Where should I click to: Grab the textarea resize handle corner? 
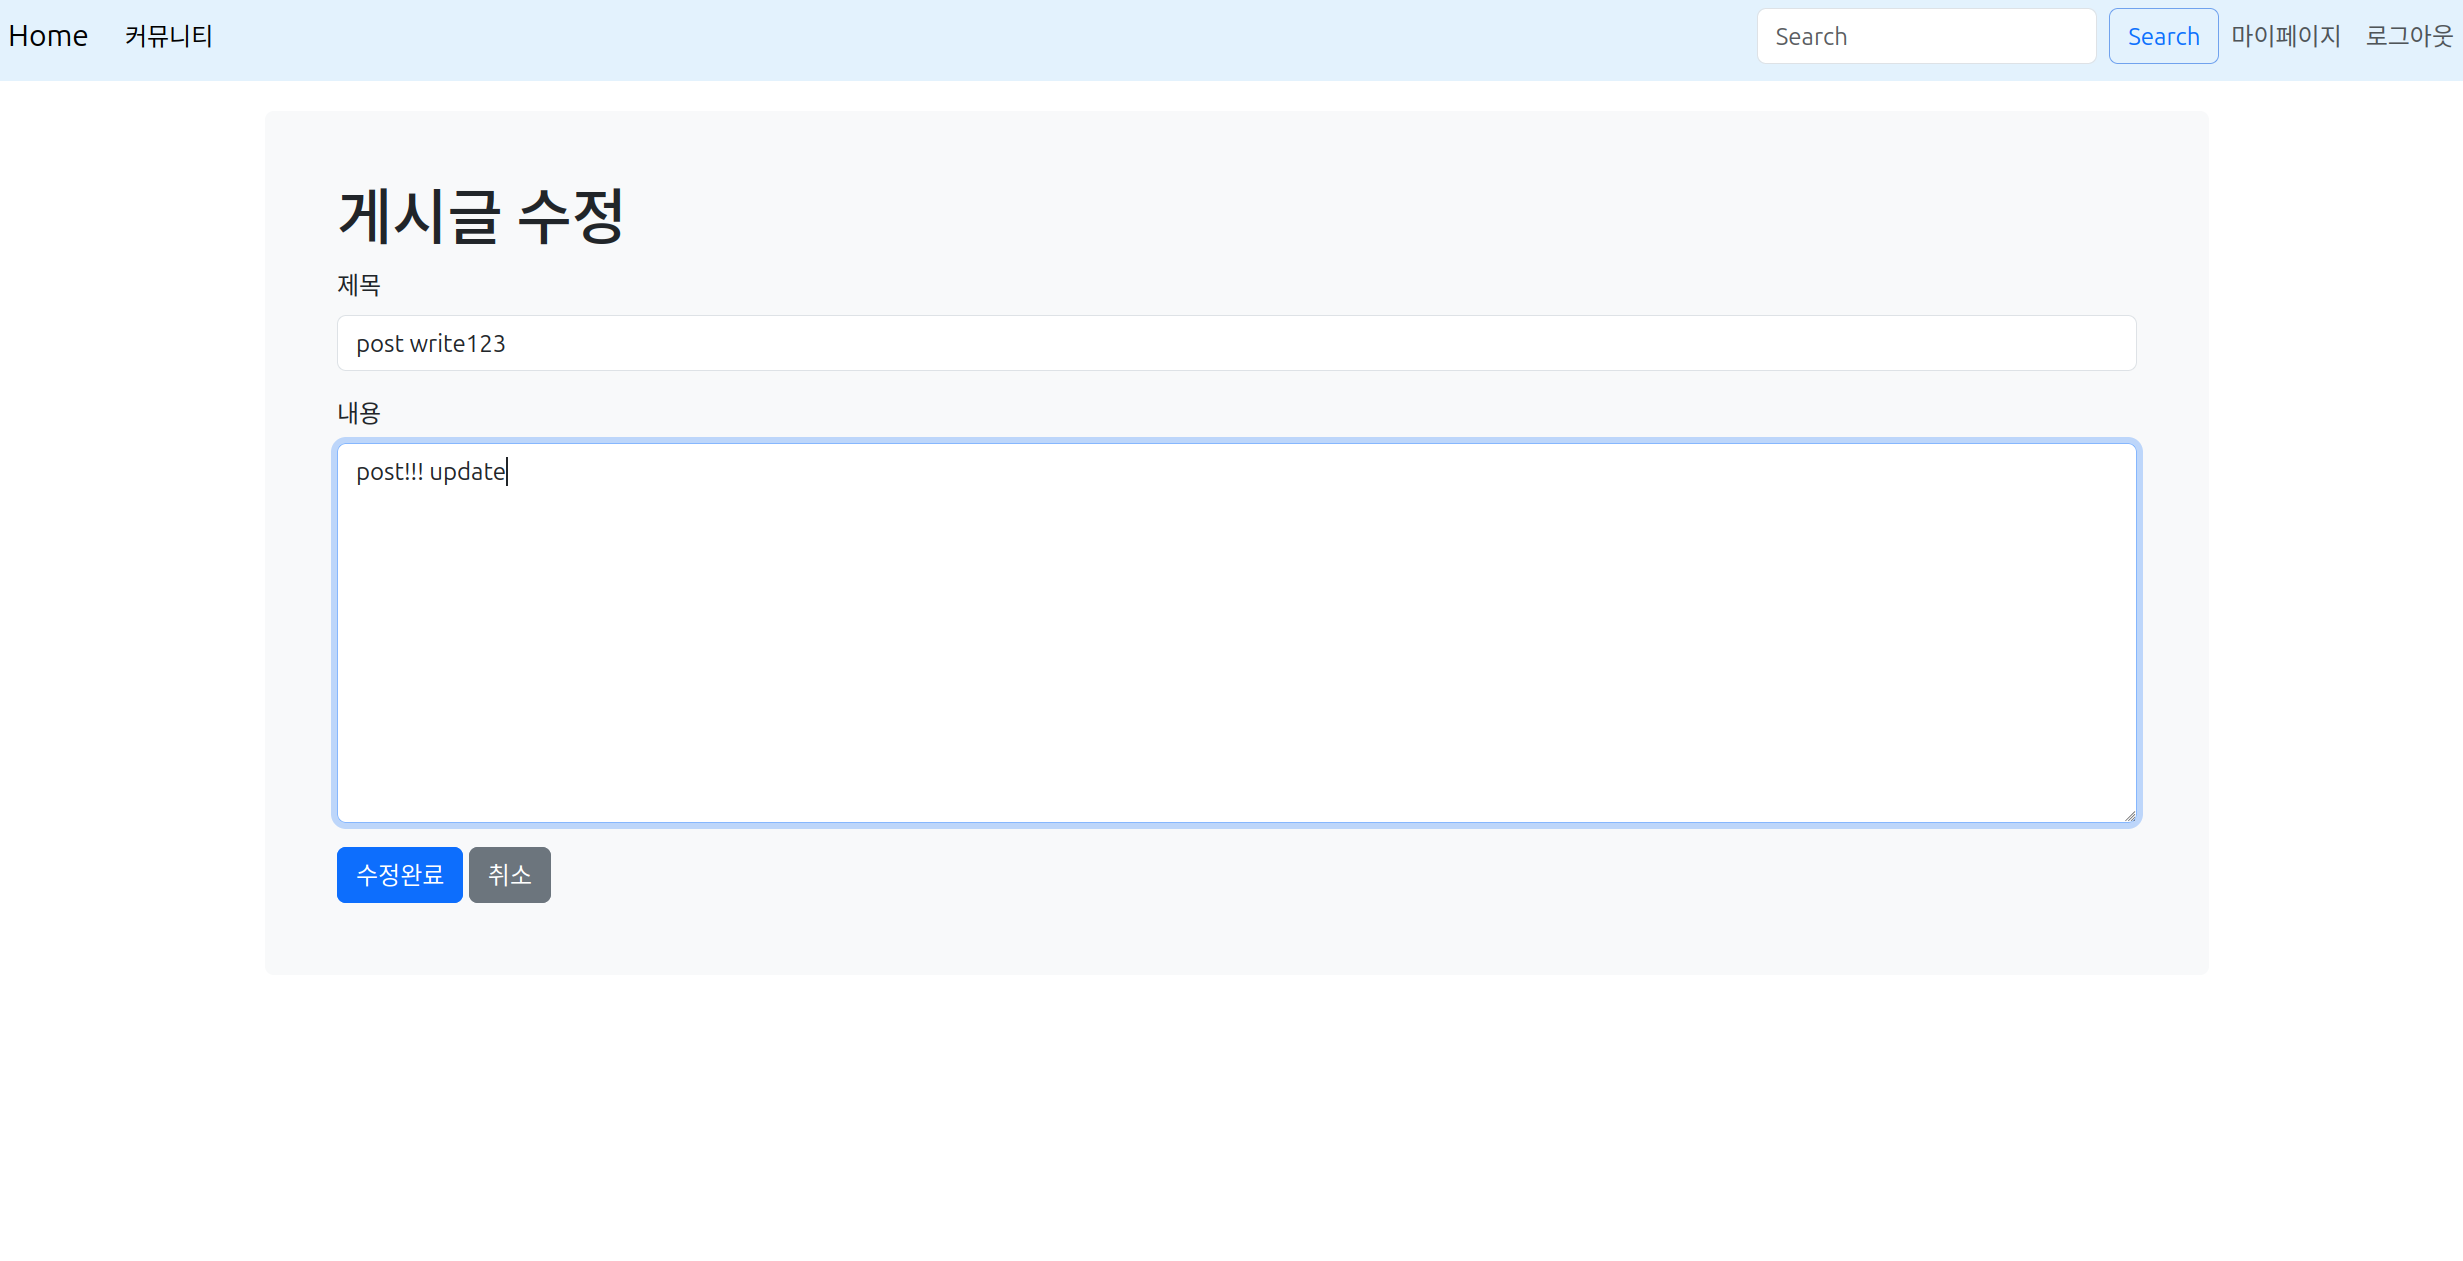[x=2129, y=816]
